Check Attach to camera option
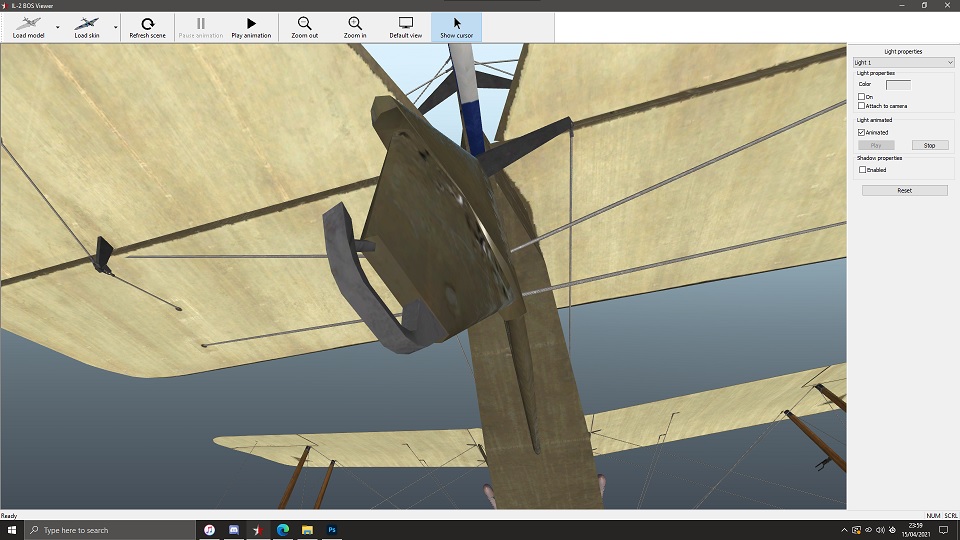Screen dimensions: 960x540 point(862,106)
